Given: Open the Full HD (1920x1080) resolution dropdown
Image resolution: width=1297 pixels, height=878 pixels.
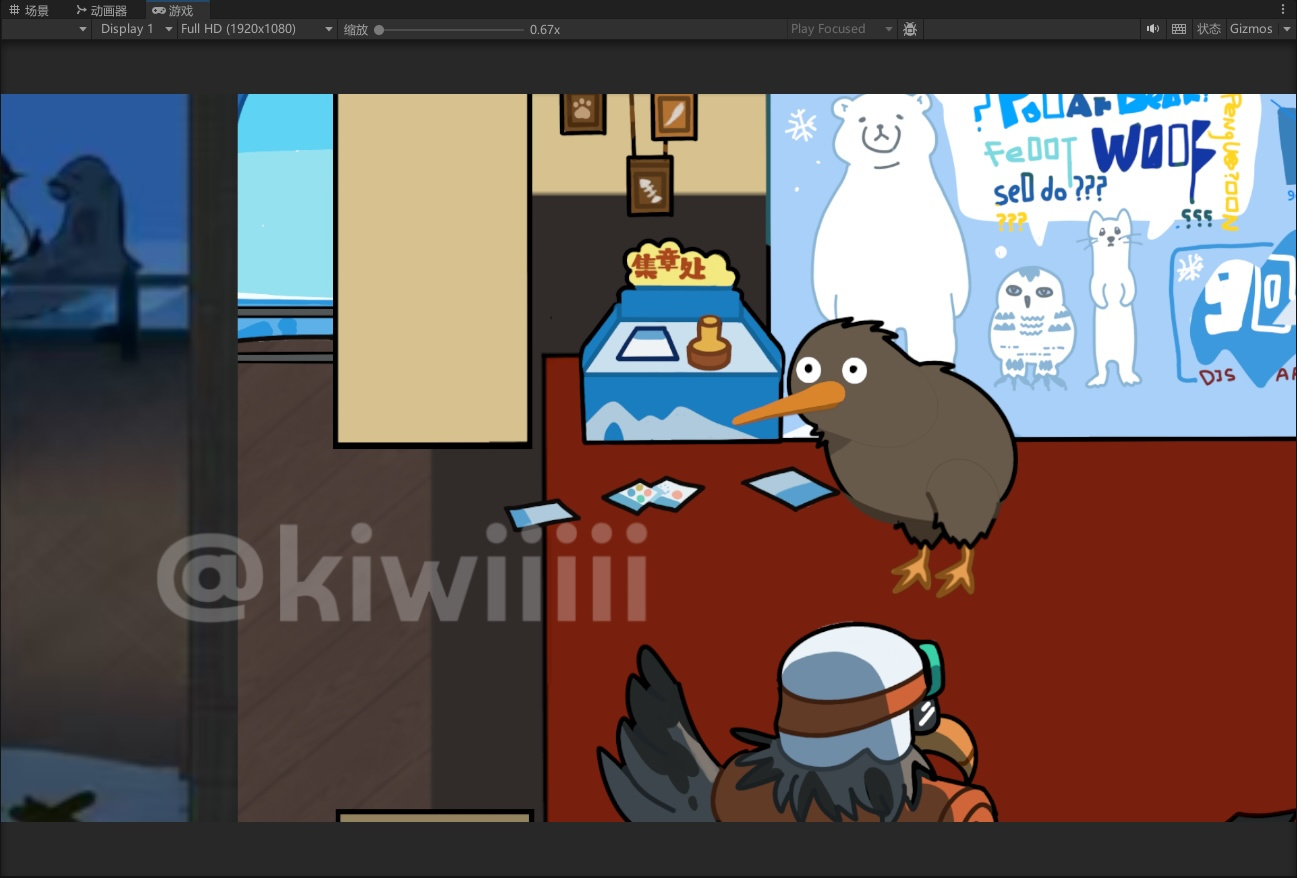Looking at the screenshot, I should click(256, 29).
